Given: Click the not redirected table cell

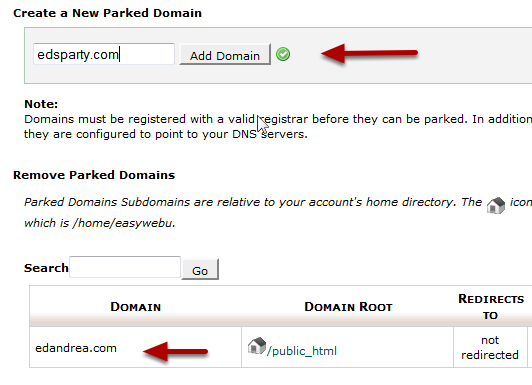Looking at the screenshot, I should tap(490, 347).
